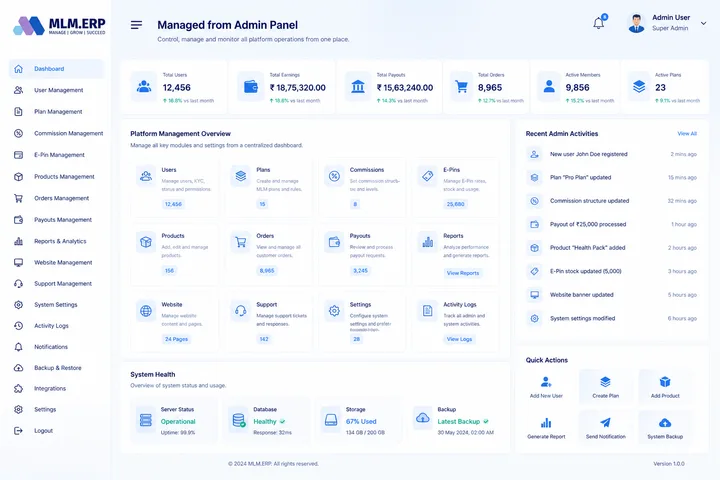Open Settings at sidebar bottom
Image resolution: width=720 pixels, height=480 pixels.
pos(56,409)
